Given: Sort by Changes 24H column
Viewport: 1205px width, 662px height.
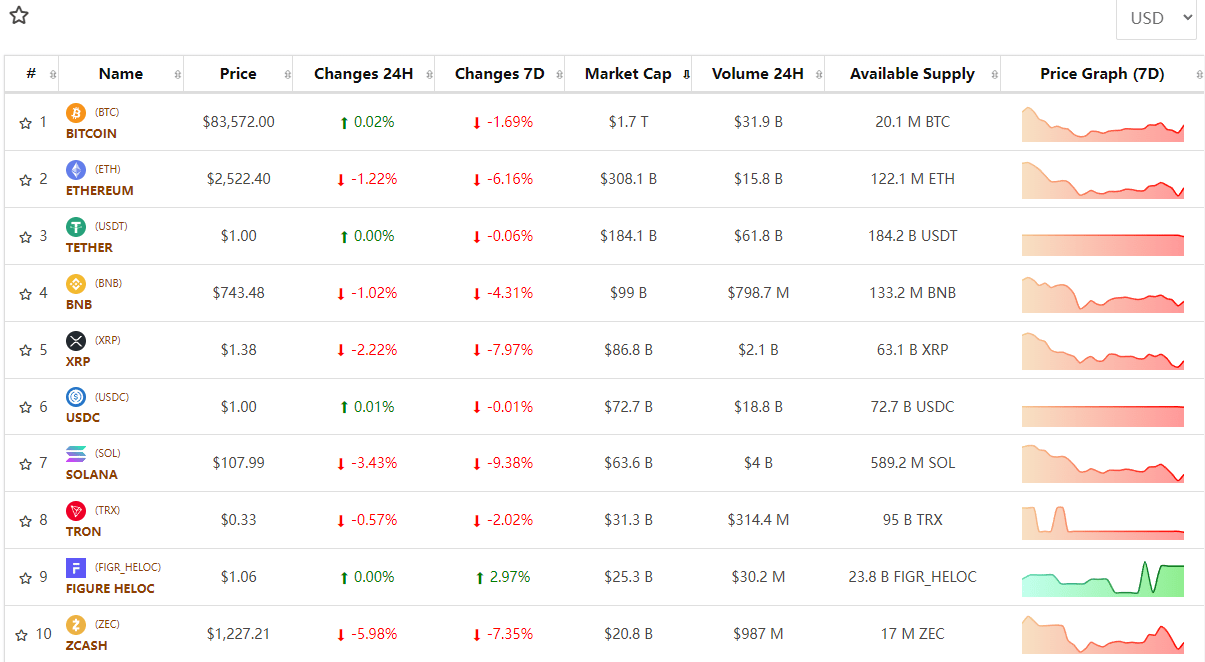Looking at the screenshot, I should pos(363,74).
